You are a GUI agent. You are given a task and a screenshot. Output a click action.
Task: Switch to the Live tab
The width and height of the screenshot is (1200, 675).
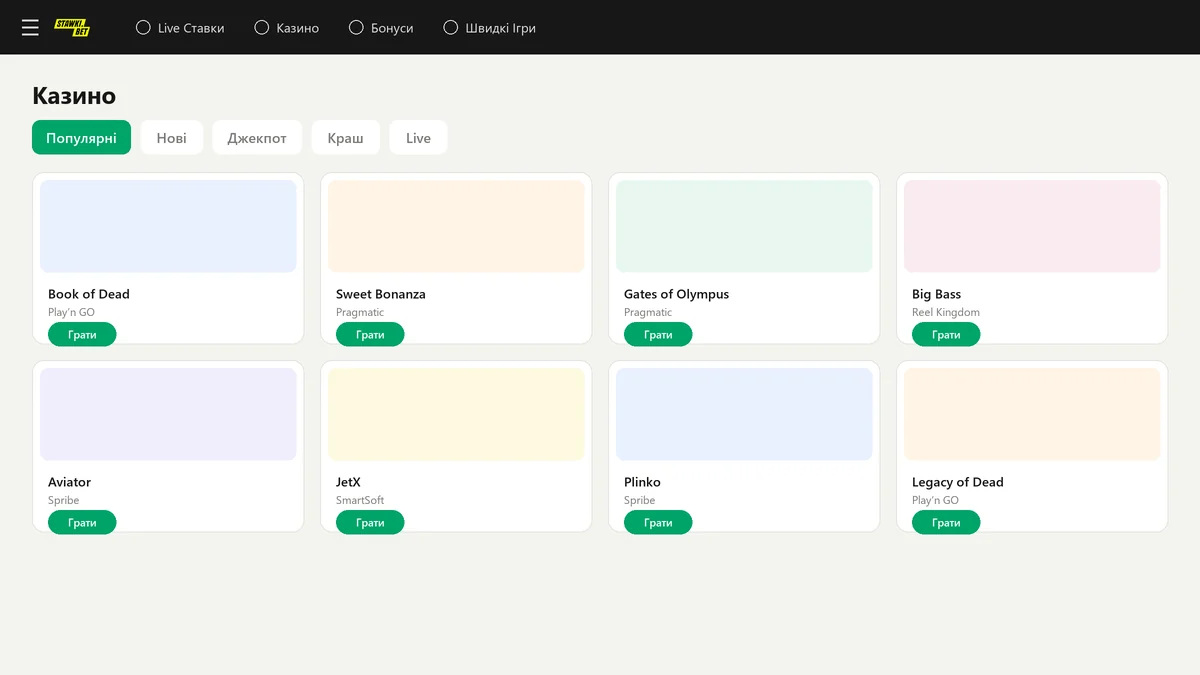(418, 138)
